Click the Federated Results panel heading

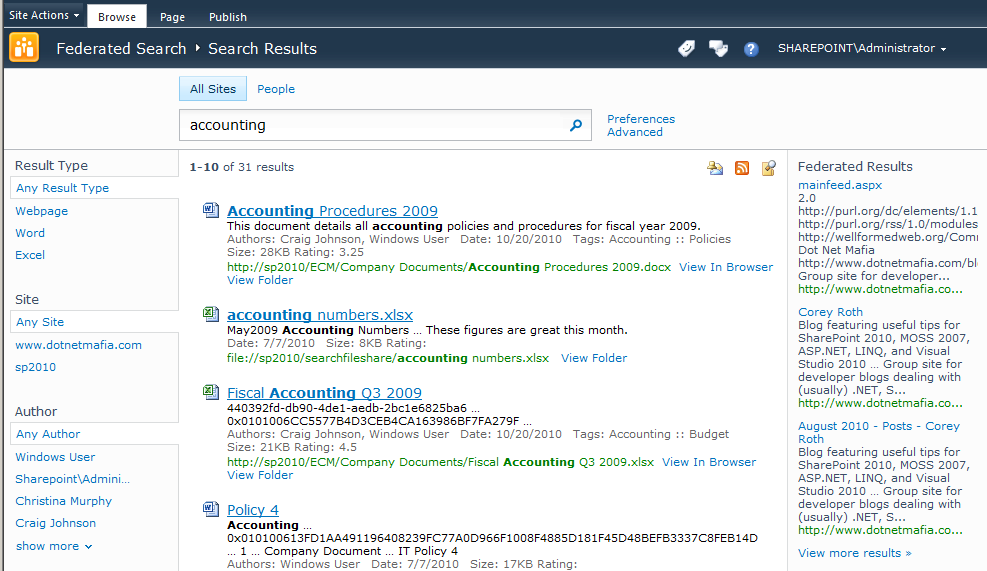click(x=855, y=166)
